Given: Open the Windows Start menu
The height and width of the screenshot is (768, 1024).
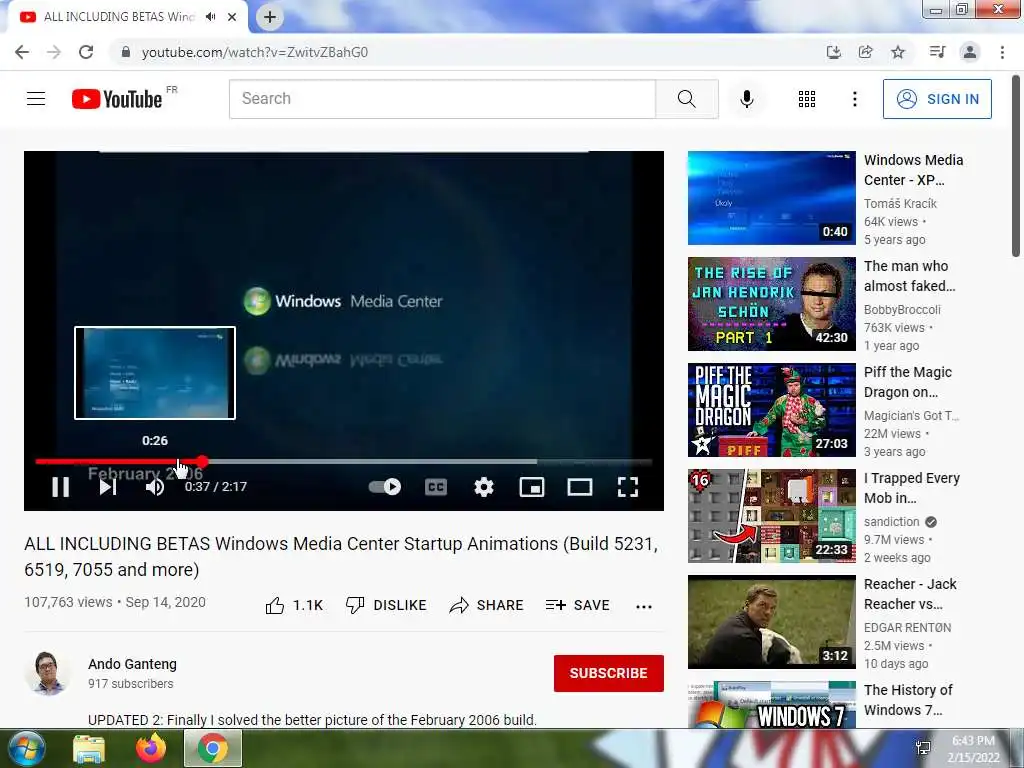Looking at the screenshot, I should (x=26, y=748).
